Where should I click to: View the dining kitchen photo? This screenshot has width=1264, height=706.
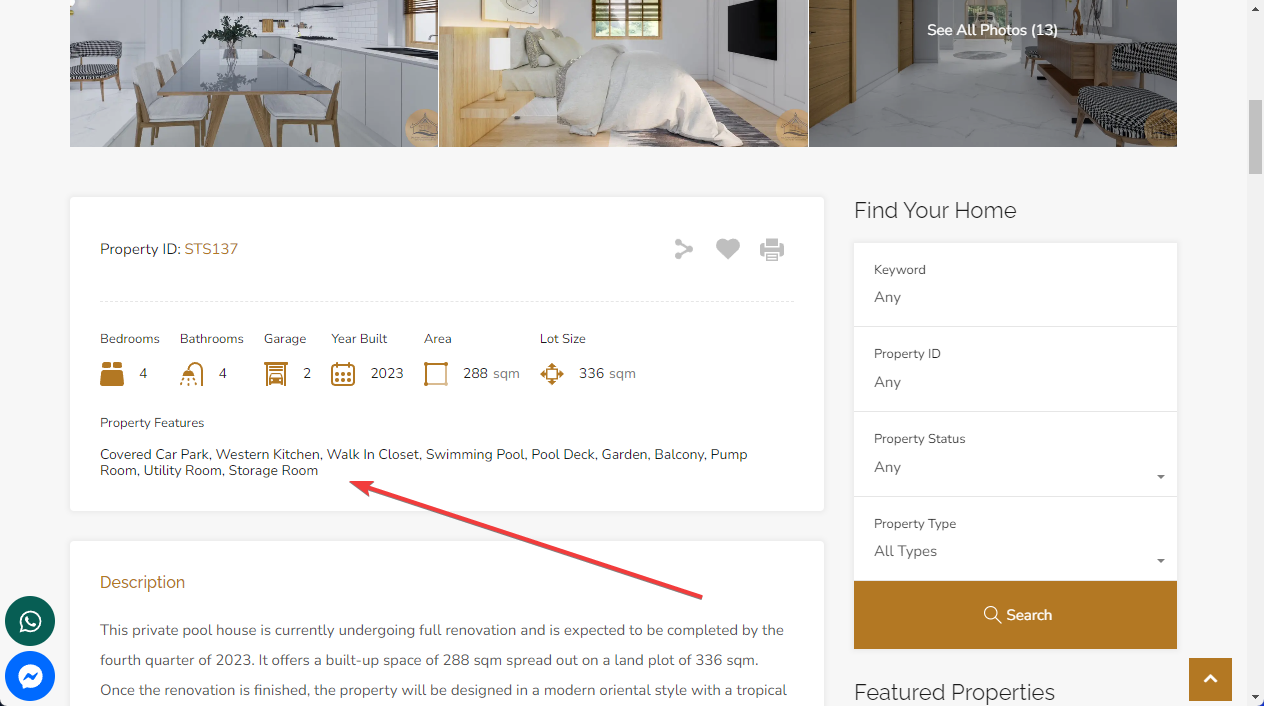pos(254,73)
